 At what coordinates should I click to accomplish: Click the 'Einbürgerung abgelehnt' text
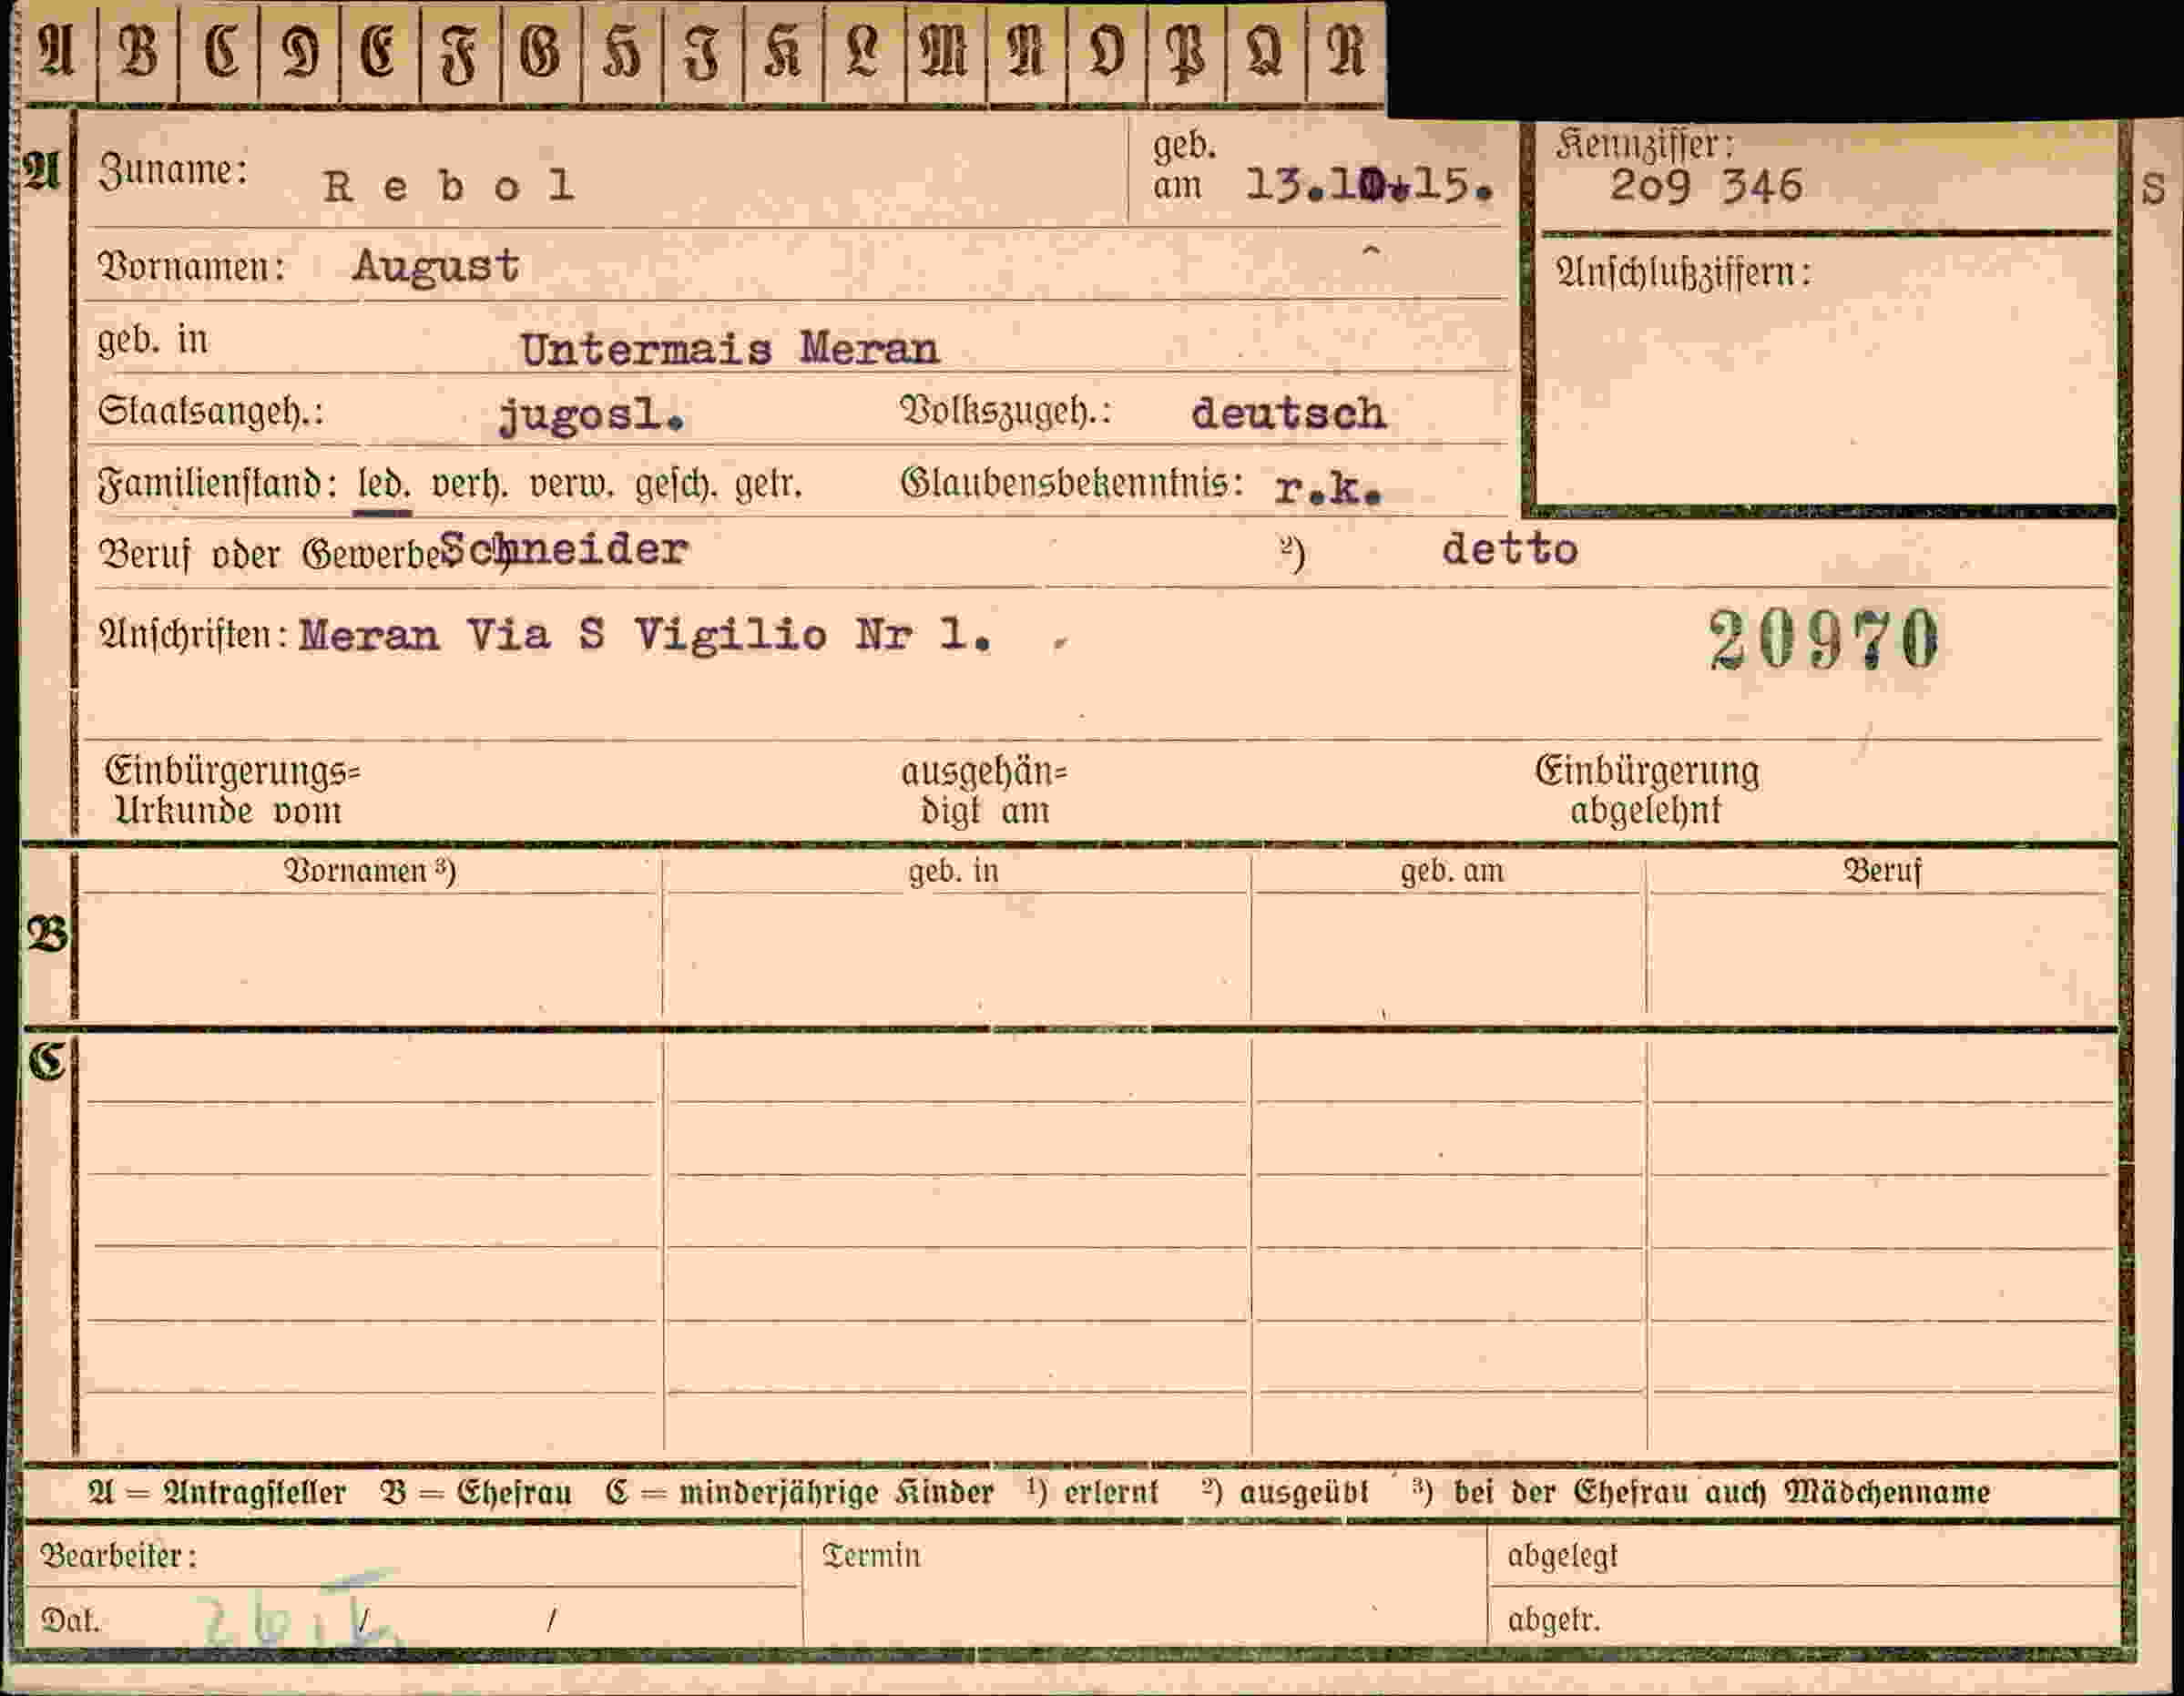click(x=1647, y=790)
